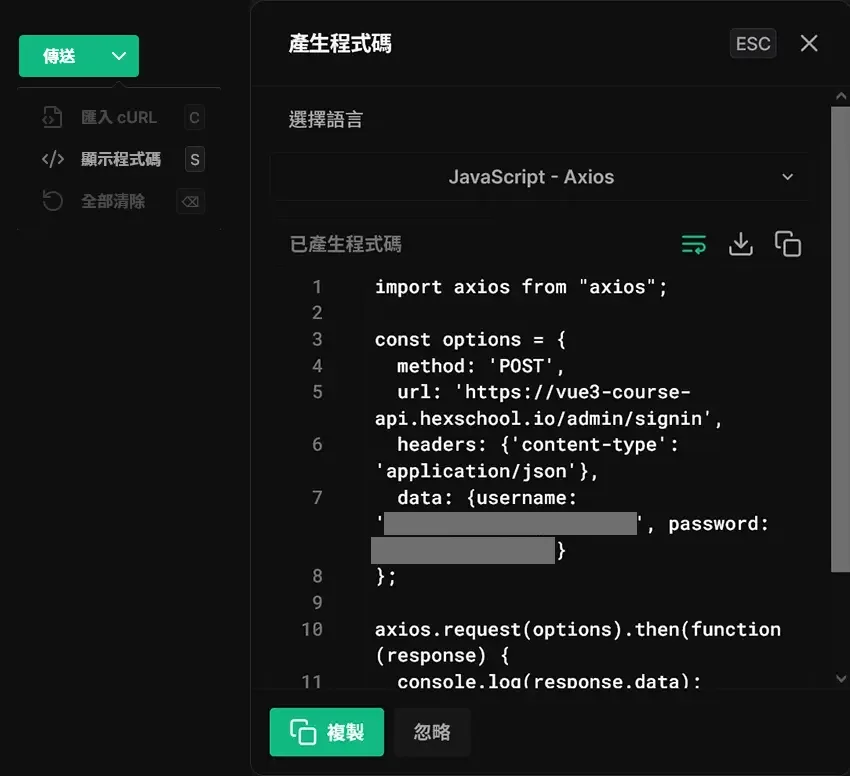Screen dimensions: 850x776
Task: Click the green 複製 copy button
Action: coord(326,732)
